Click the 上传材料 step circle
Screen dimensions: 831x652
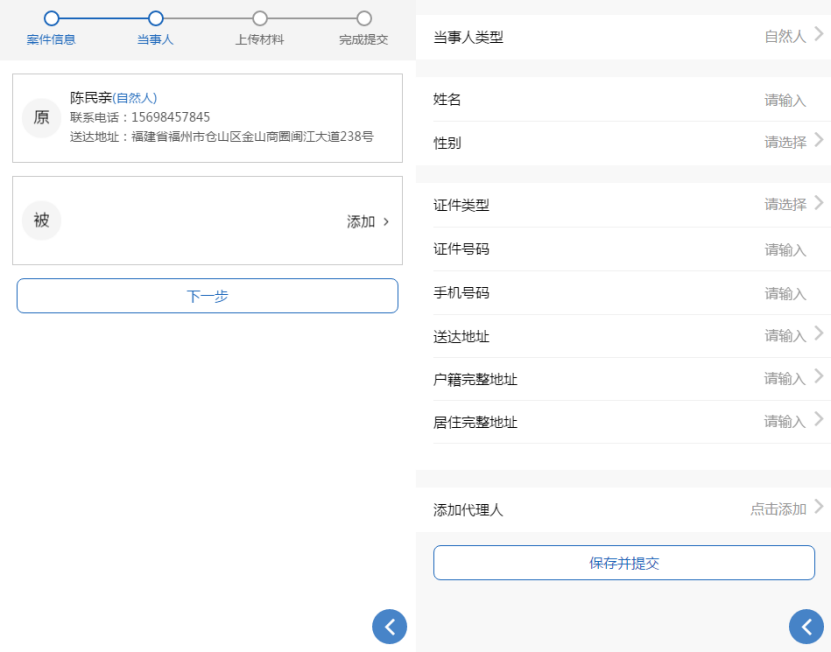pos(260,19)
